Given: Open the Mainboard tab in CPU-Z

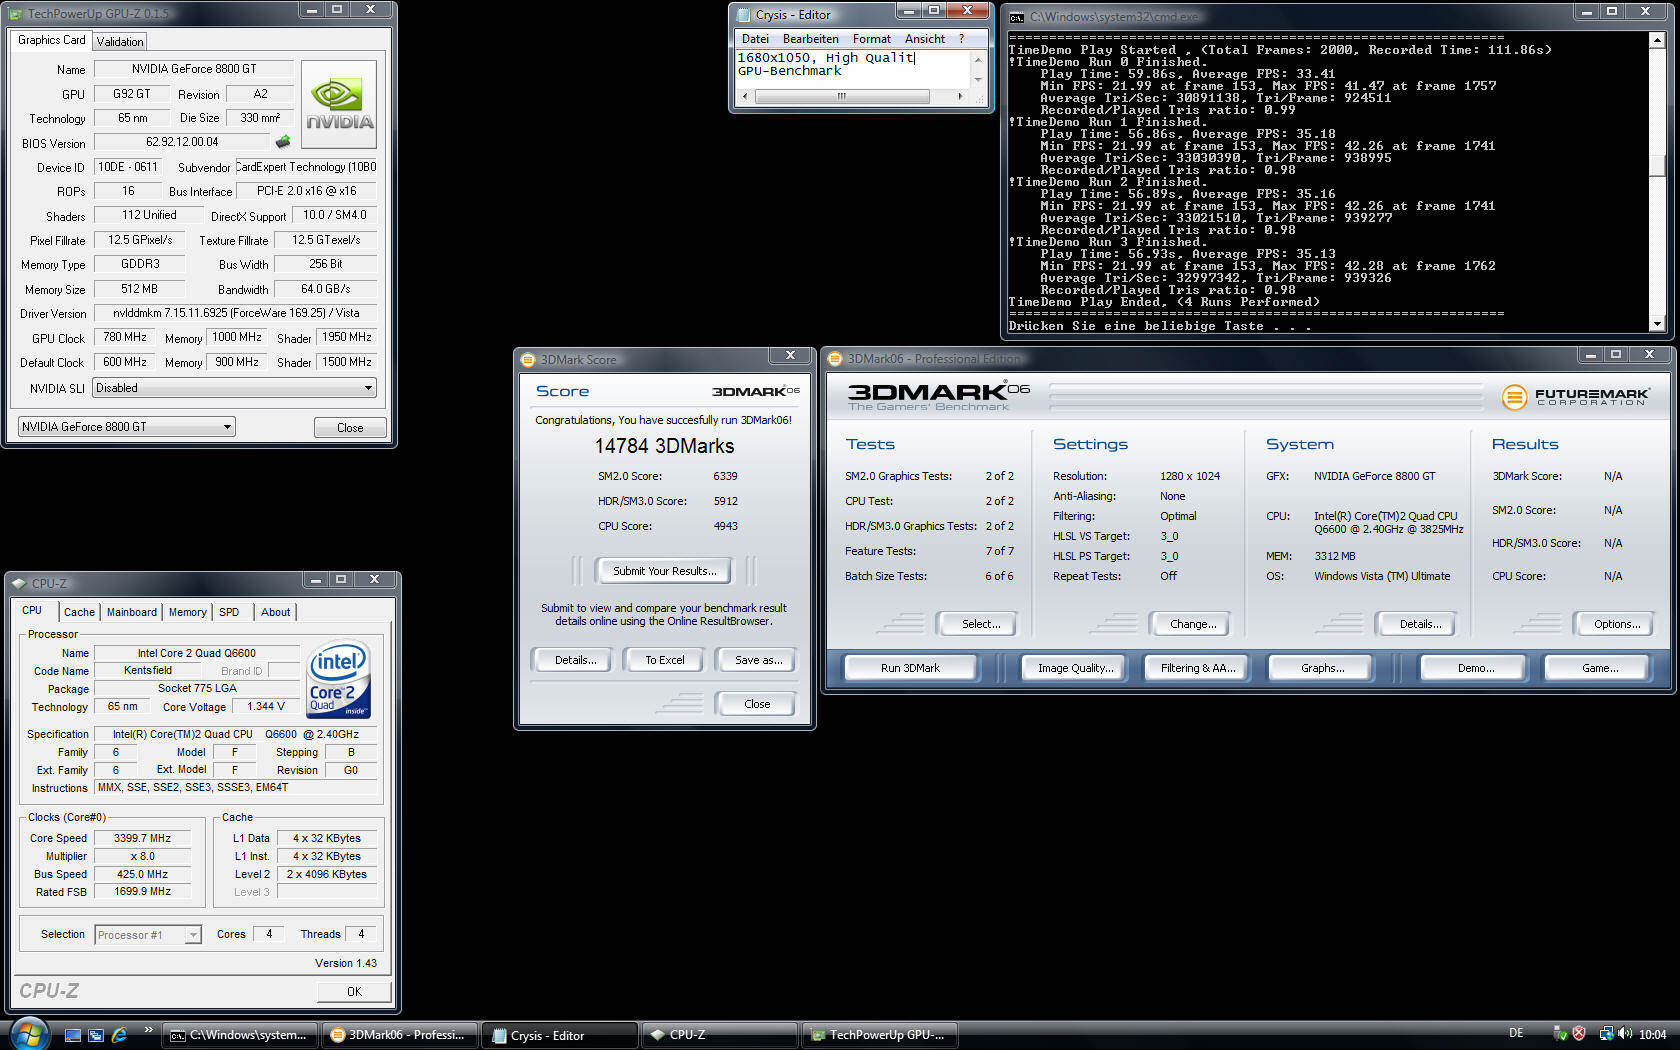Looking at the screenshot, I should (132, 612).
